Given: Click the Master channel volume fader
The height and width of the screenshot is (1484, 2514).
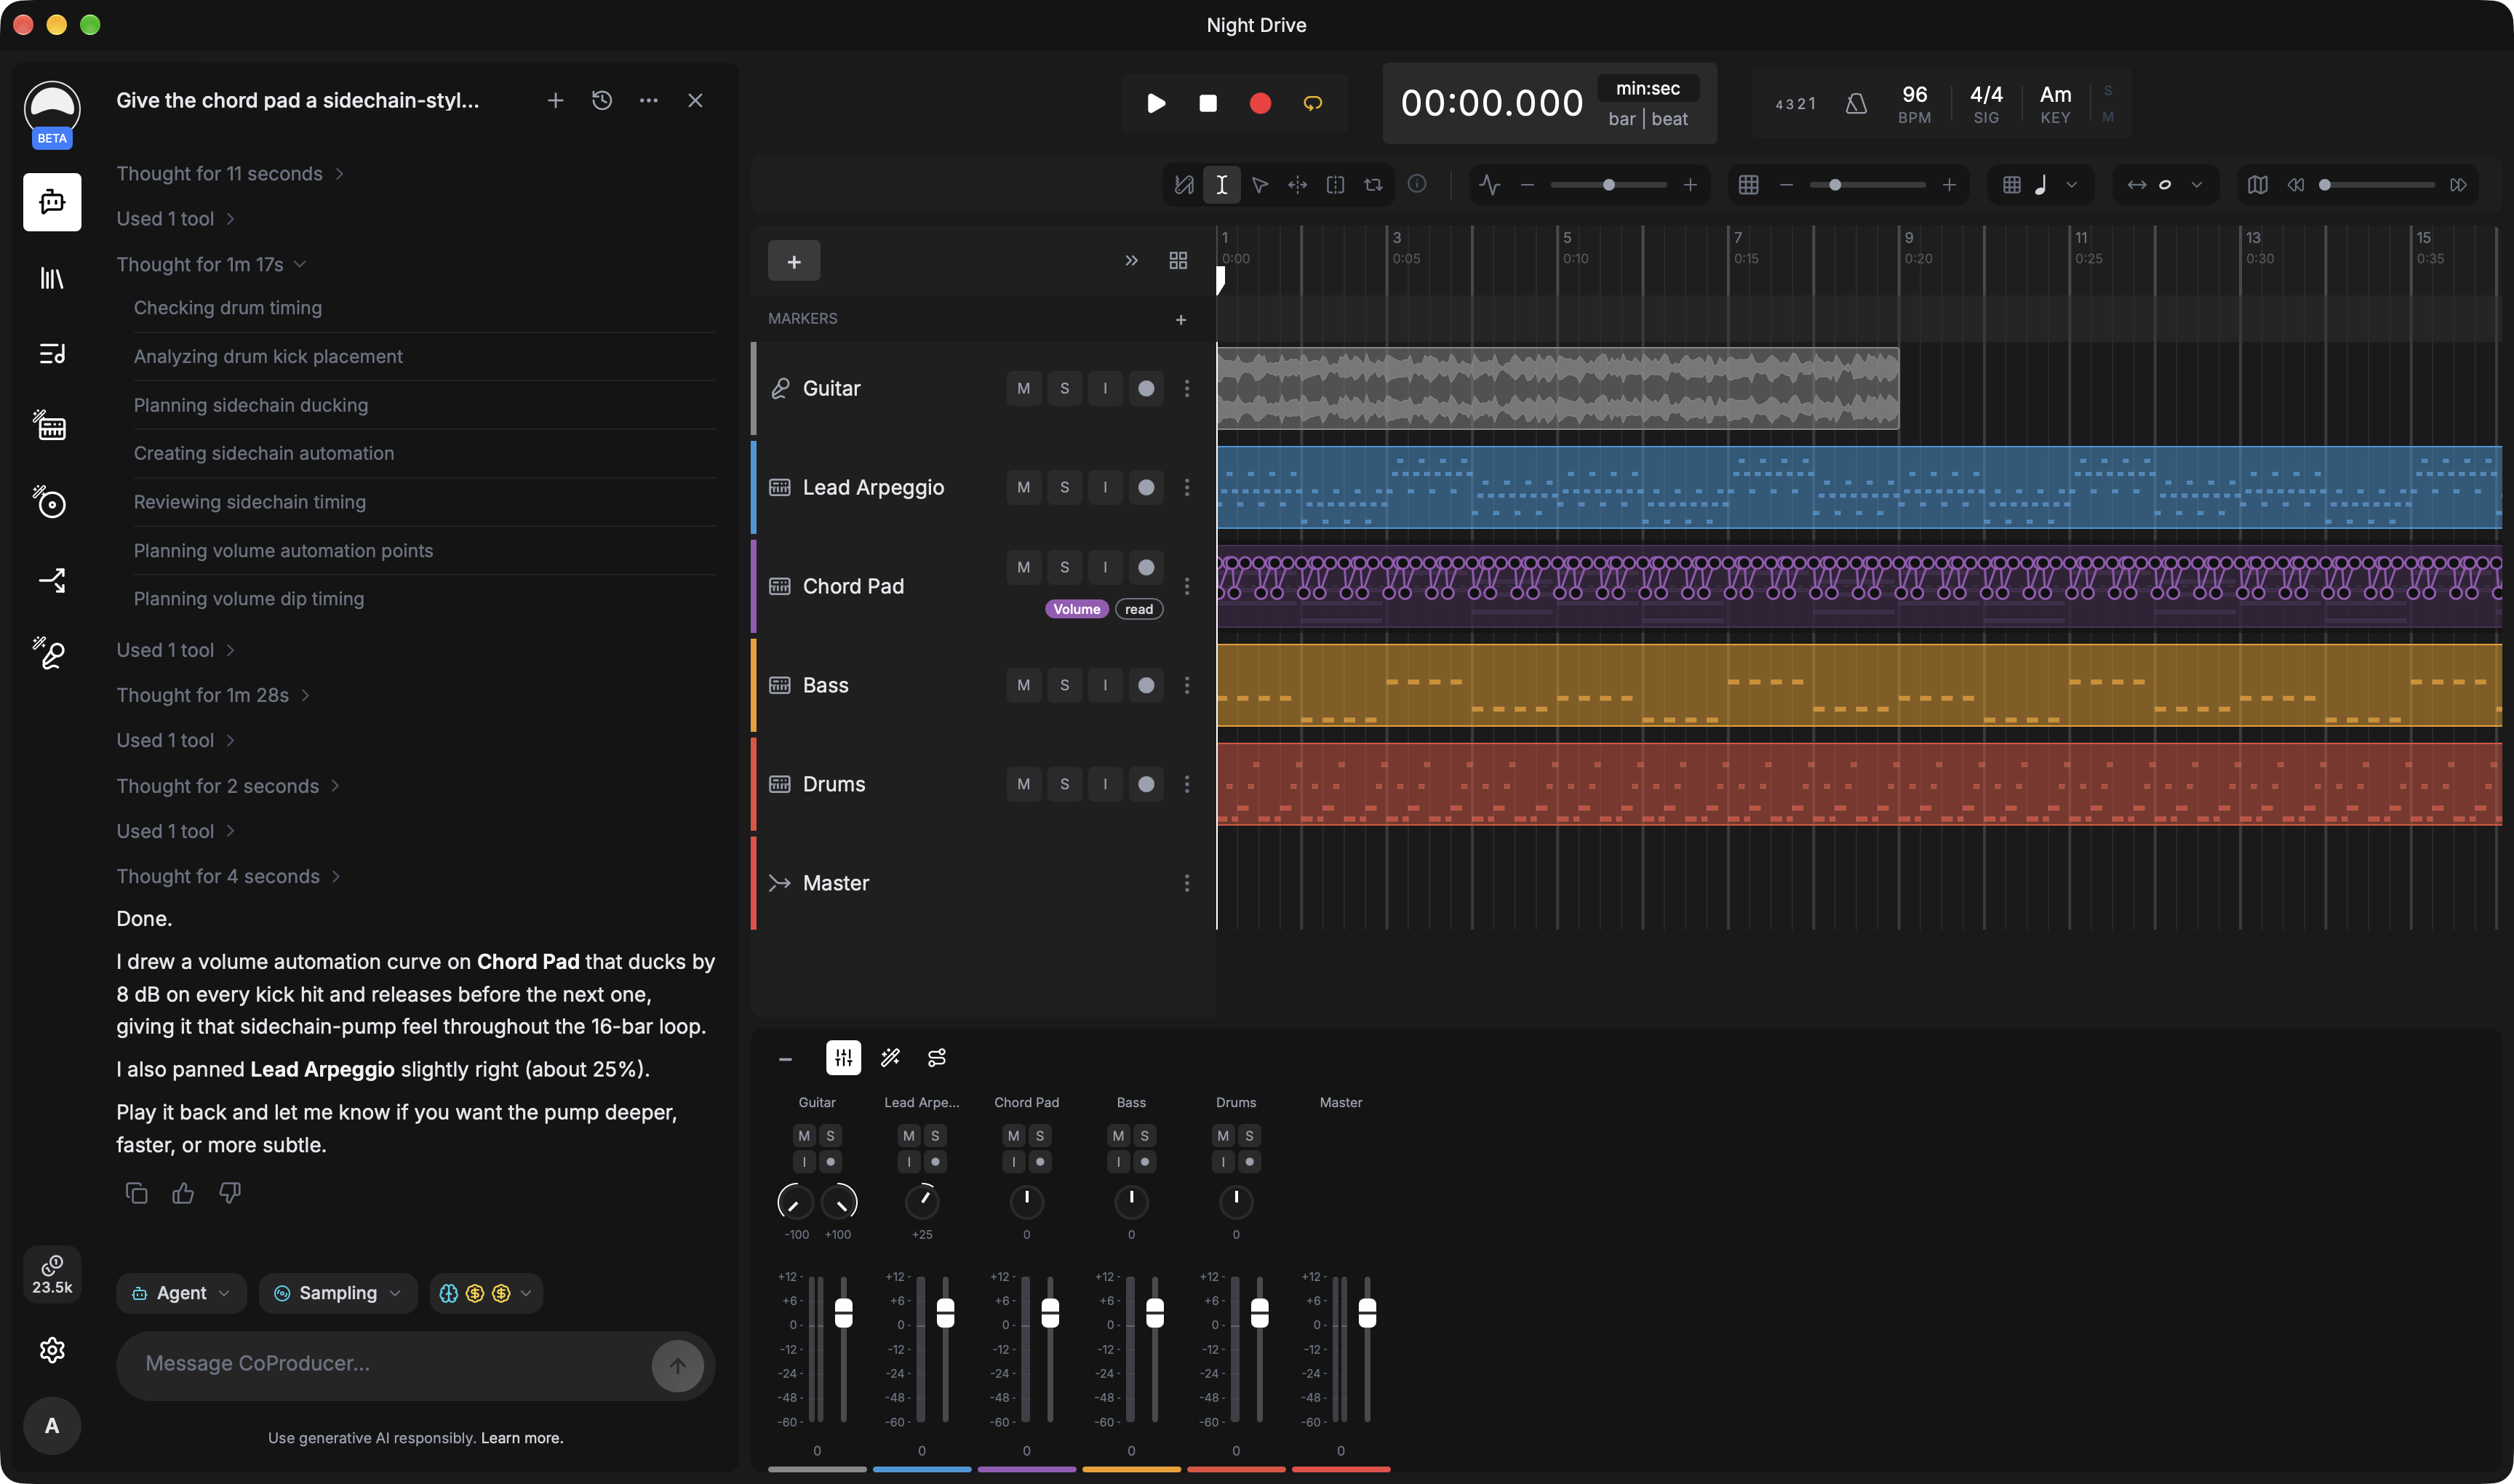Looking at the screenshot, I should click(x=1367, y=1313).
